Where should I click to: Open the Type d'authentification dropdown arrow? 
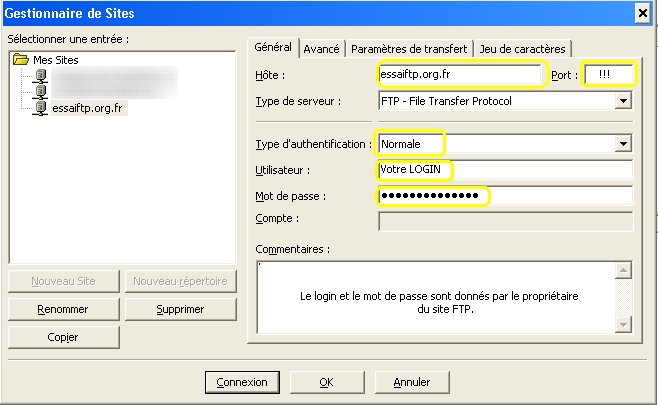623,144
